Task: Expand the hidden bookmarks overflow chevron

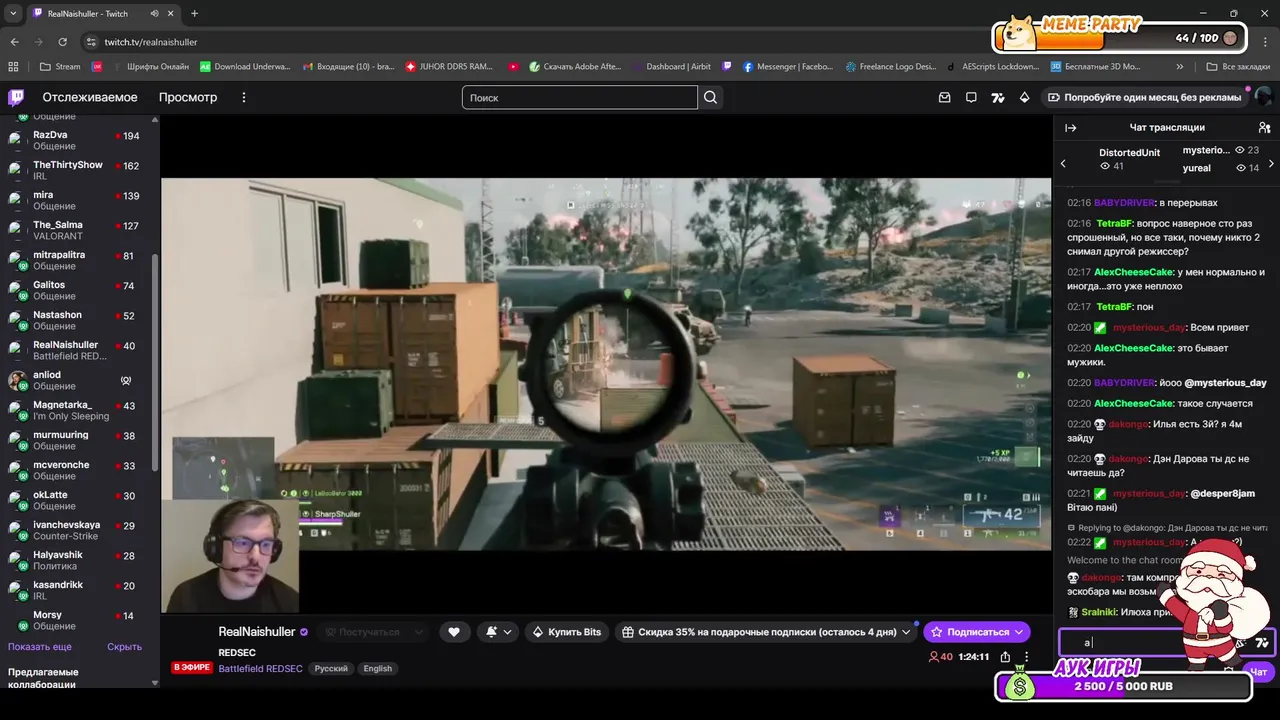Action: tap(1180, 67)
